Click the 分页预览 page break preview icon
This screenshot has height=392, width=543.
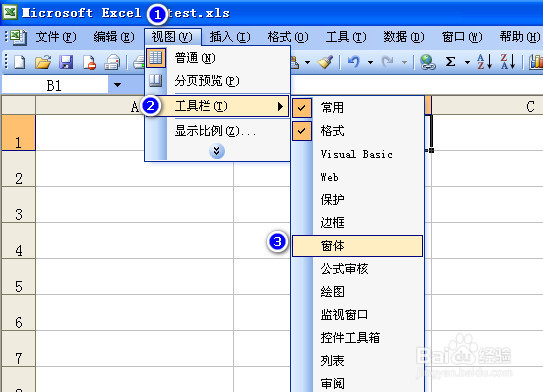[x=155, y=80]
